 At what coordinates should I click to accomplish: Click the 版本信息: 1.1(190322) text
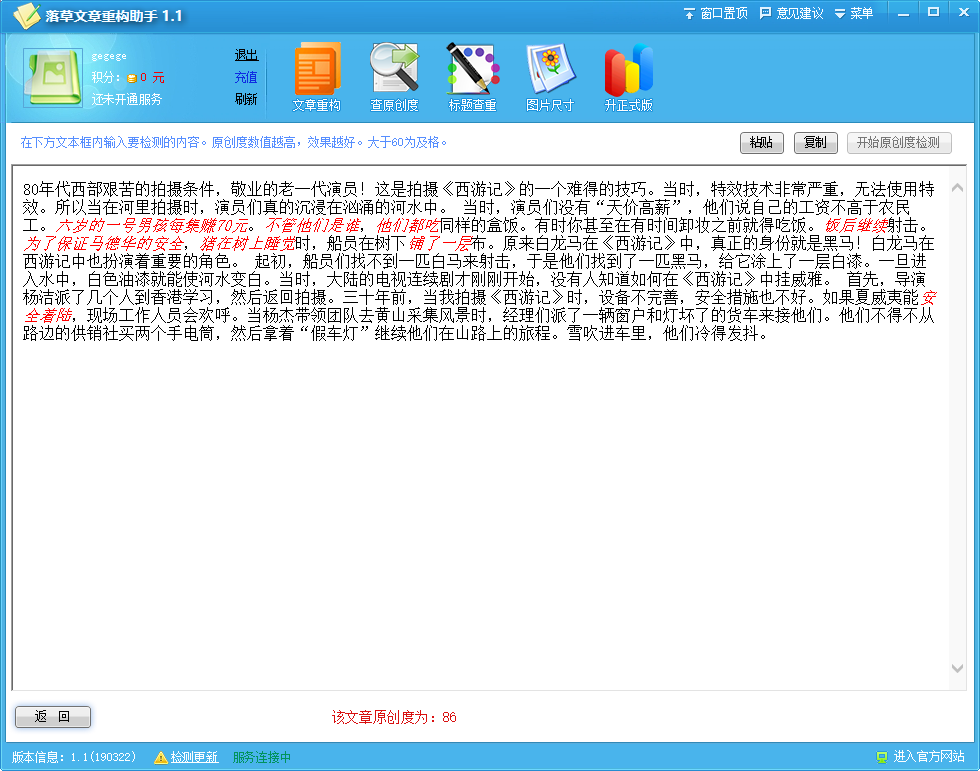tap(74, 757)
